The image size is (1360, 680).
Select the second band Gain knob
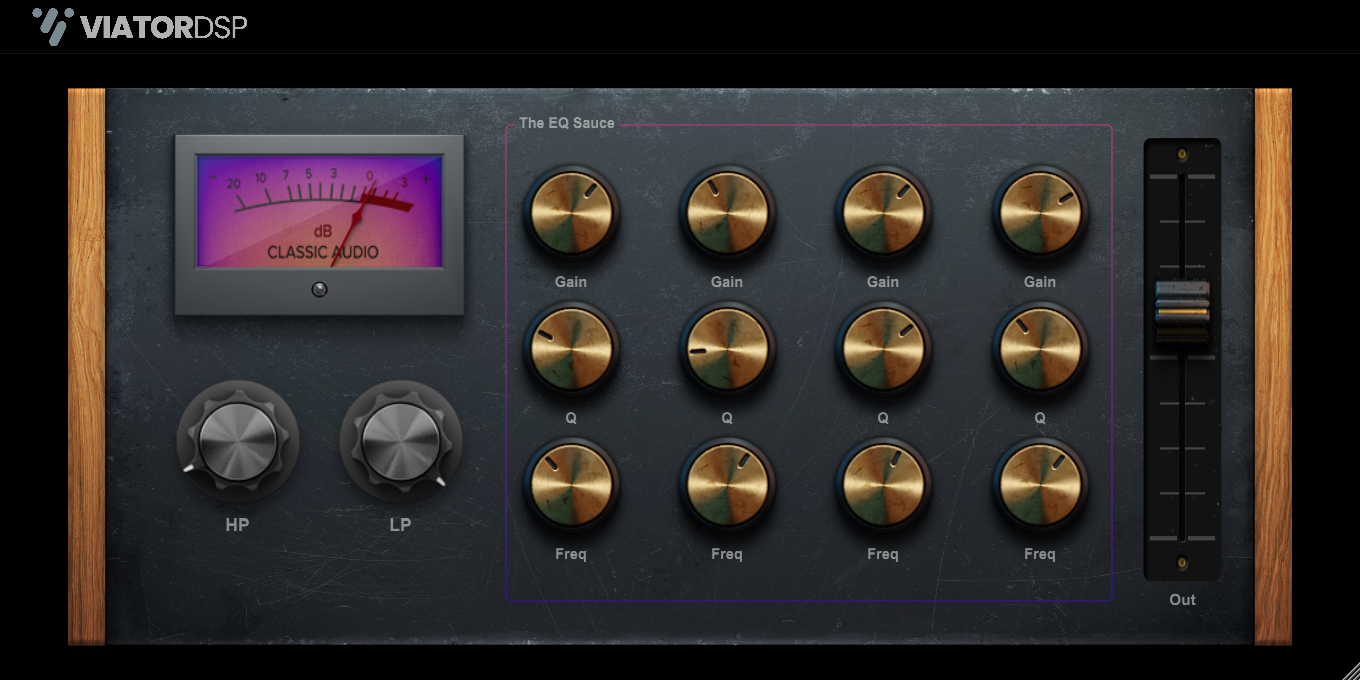click(727, 213)
